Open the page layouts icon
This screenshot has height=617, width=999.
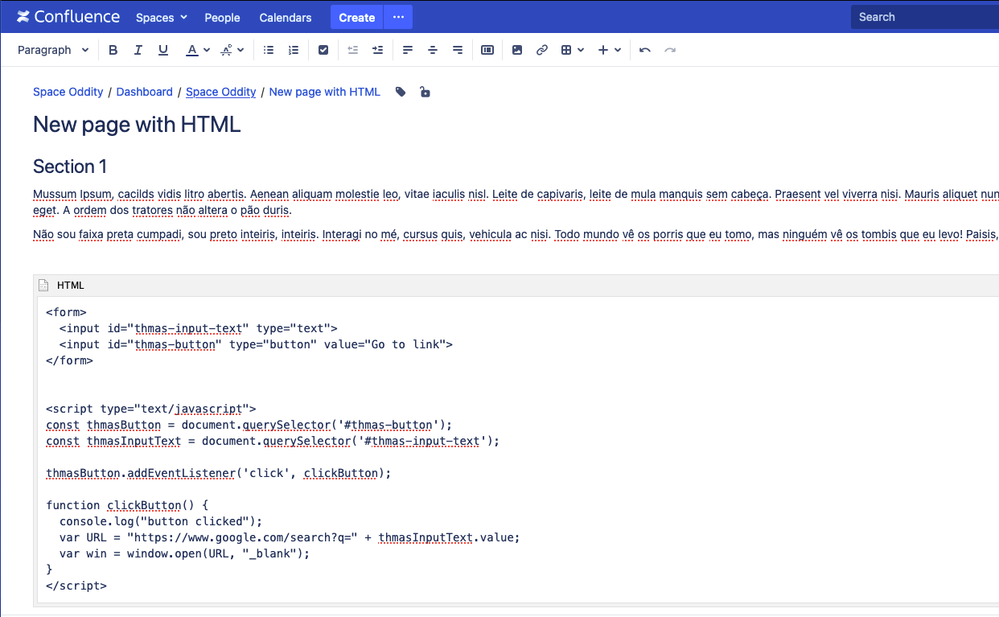point(487,49)
